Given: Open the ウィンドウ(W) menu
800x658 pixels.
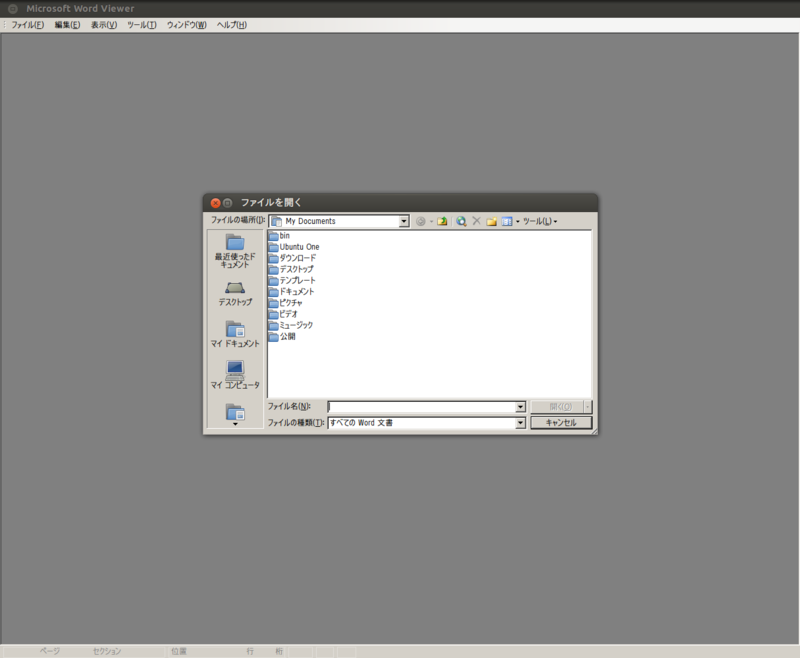Looking at the screenshot, I should click(187, 25).
